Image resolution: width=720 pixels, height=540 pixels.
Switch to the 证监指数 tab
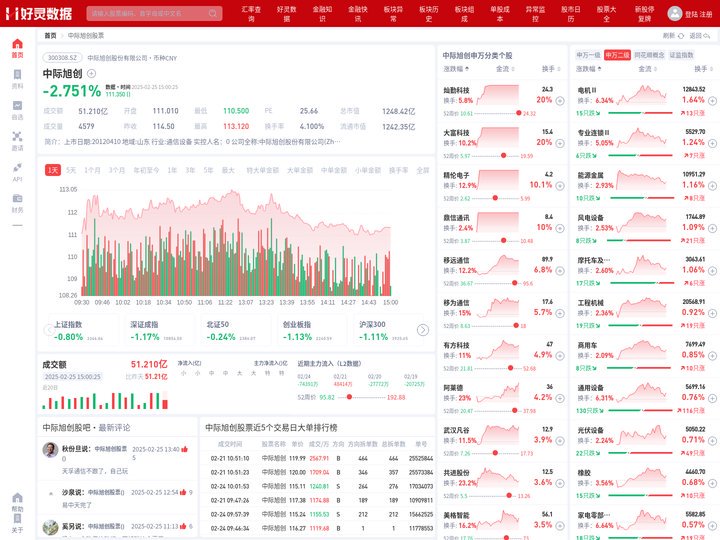click(x=681, y=55)
